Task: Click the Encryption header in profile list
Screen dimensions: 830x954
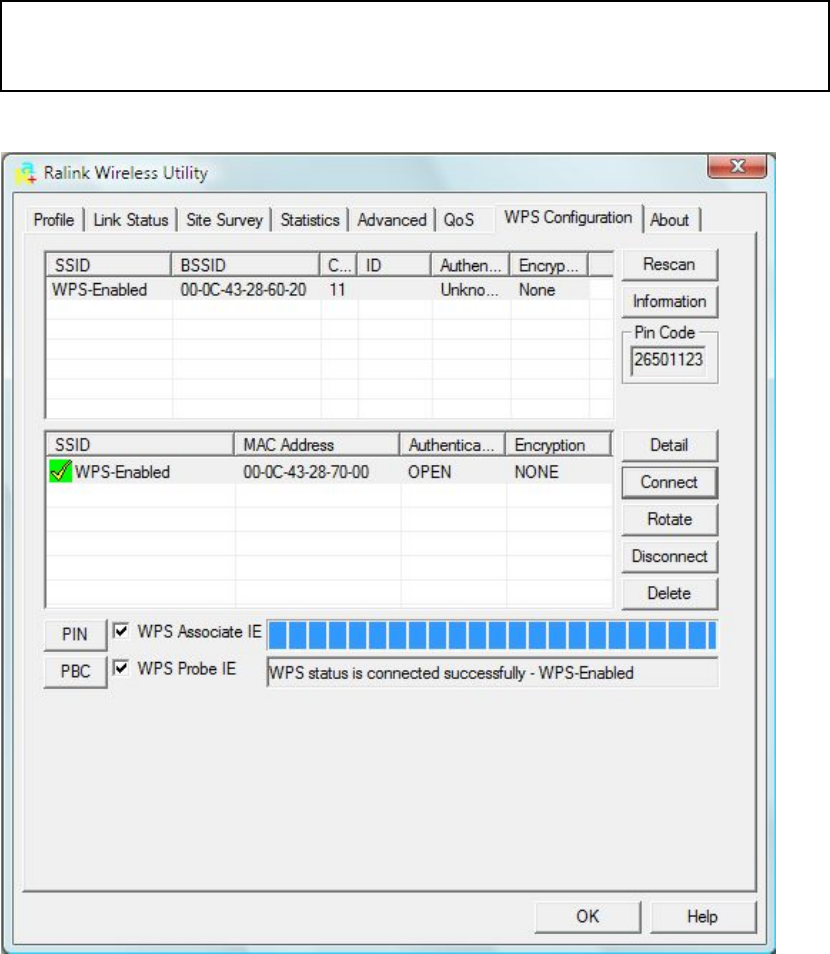Action: 558,445
